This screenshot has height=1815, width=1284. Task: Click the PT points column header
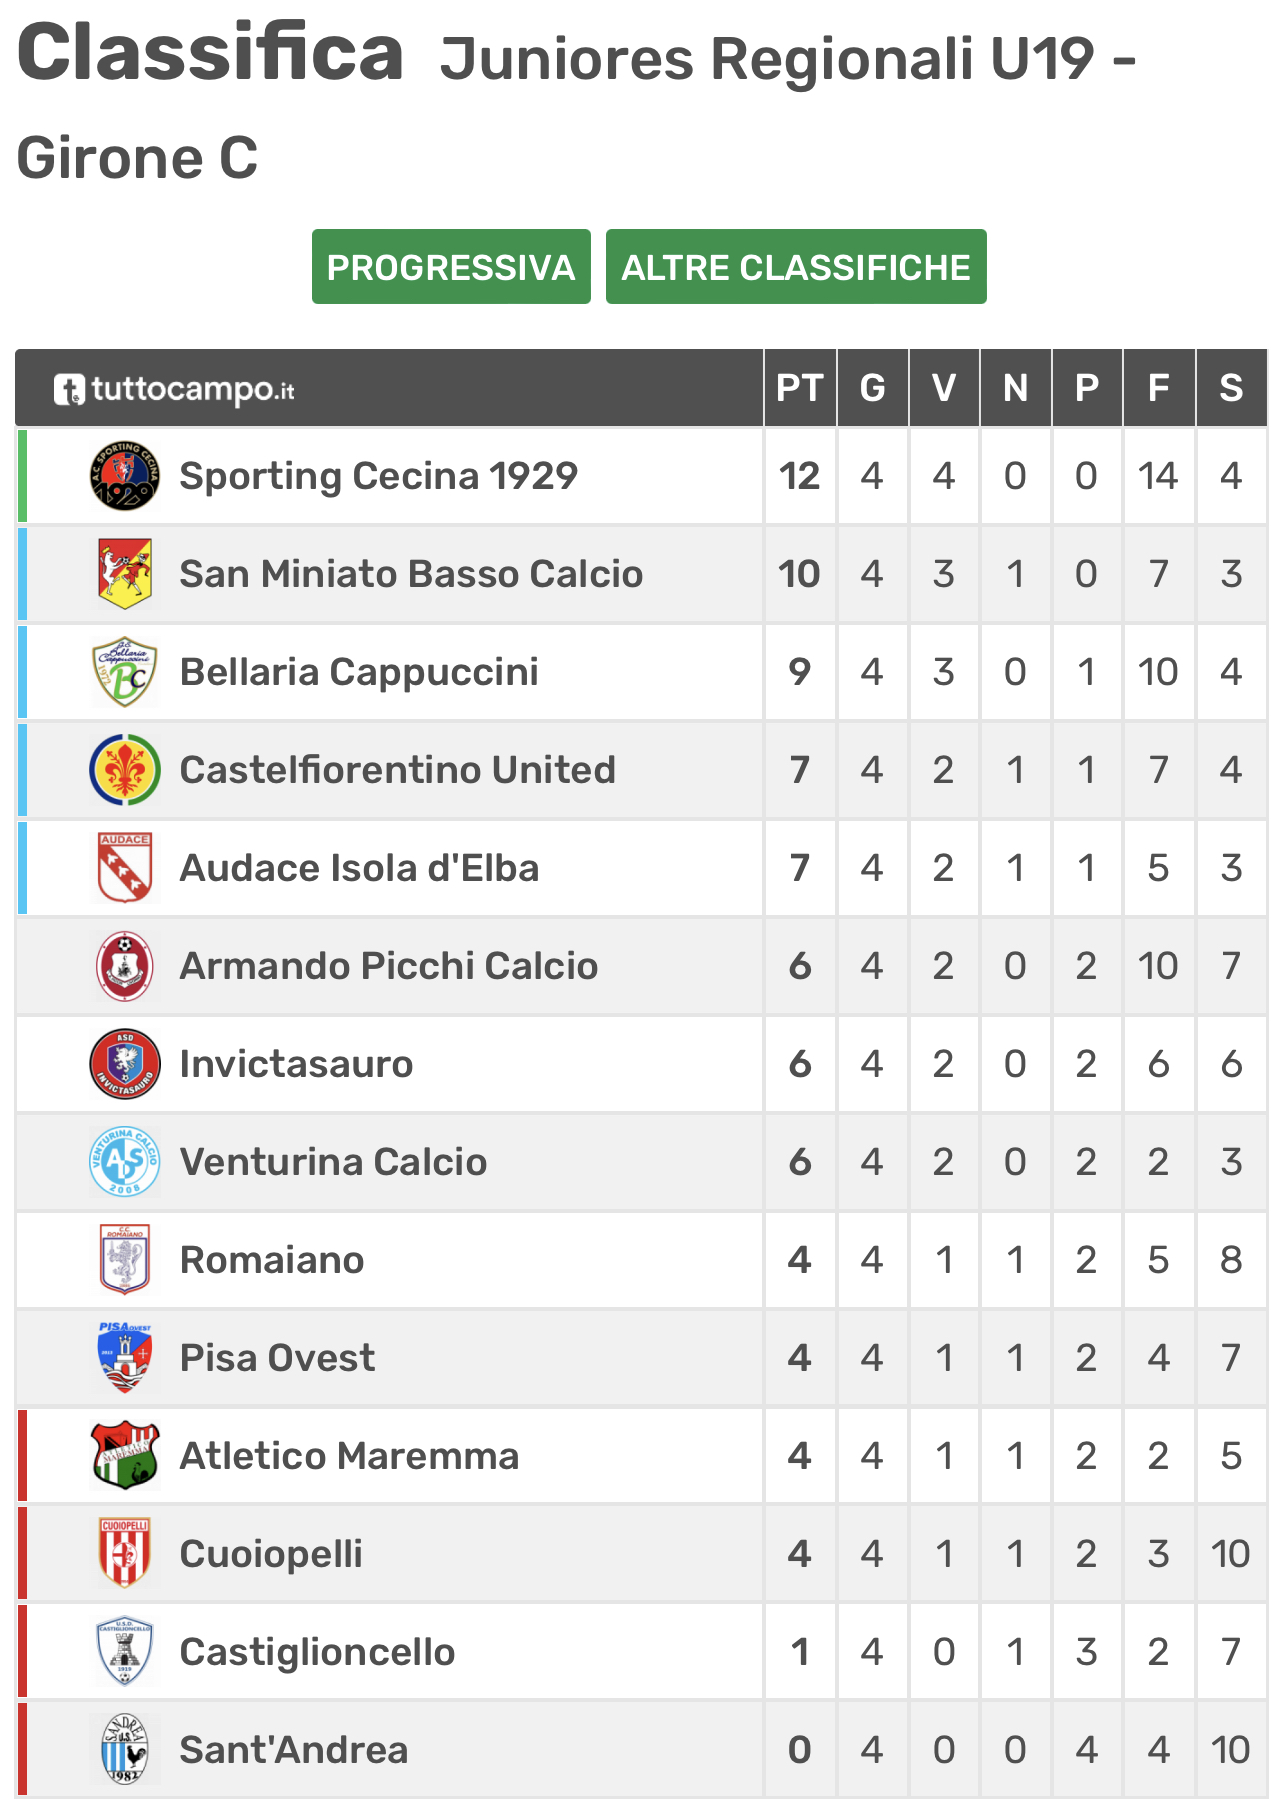800,388
